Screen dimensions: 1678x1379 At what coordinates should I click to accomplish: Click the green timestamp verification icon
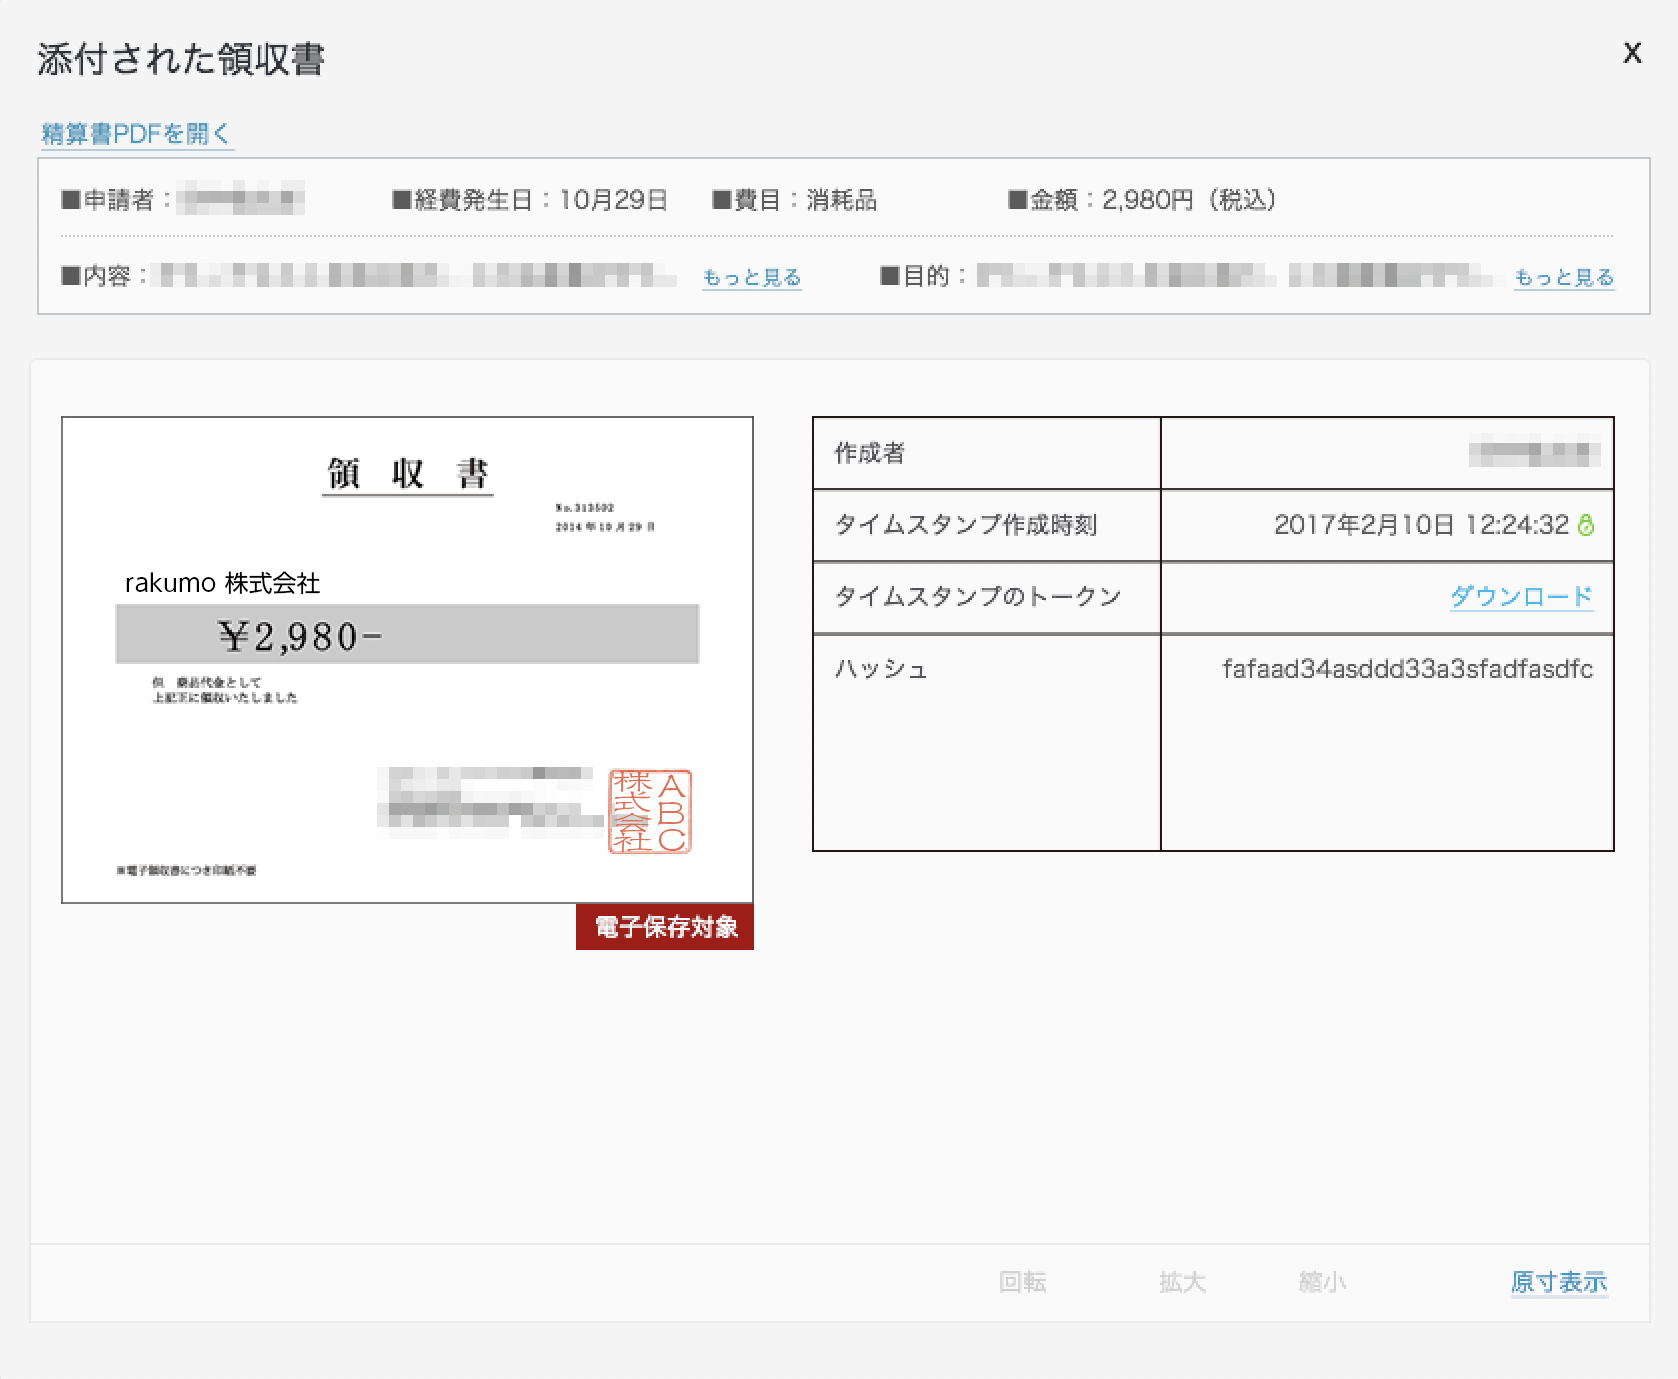1586,525
